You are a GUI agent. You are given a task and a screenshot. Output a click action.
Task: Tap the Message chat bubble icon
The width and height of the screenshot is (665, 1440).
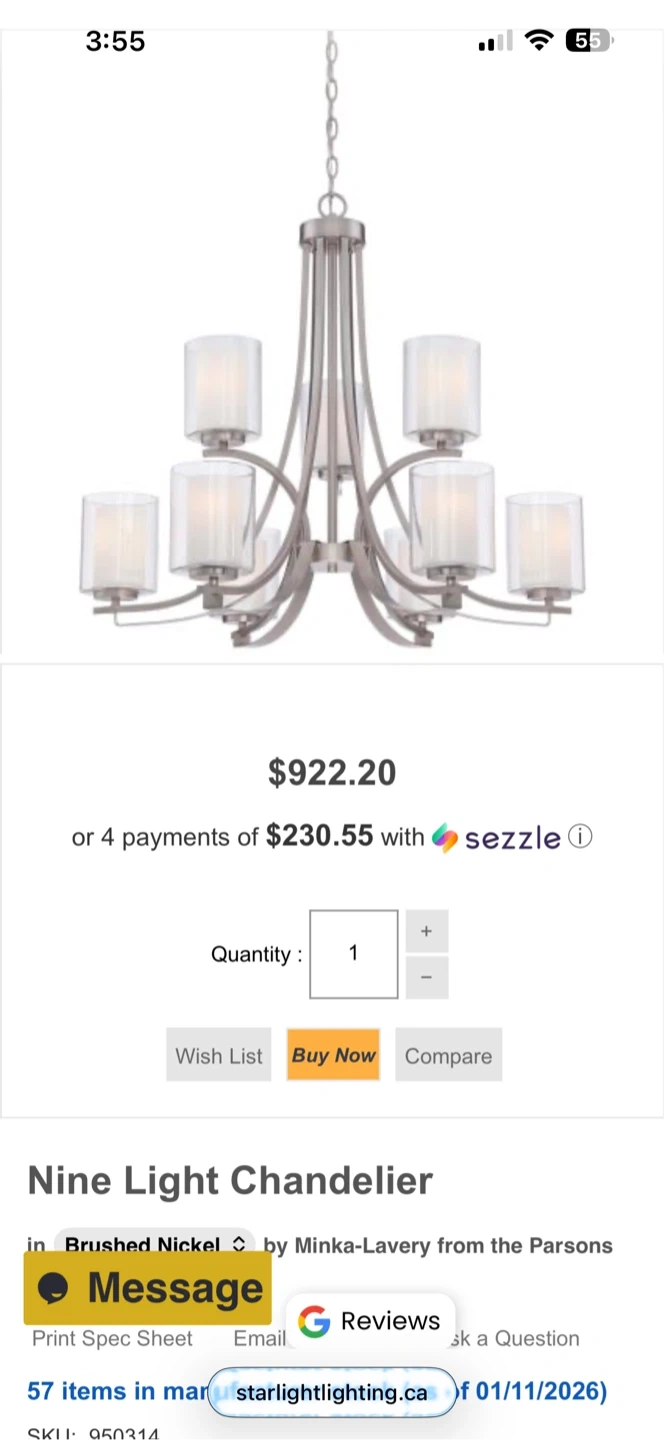[53, 1288]
